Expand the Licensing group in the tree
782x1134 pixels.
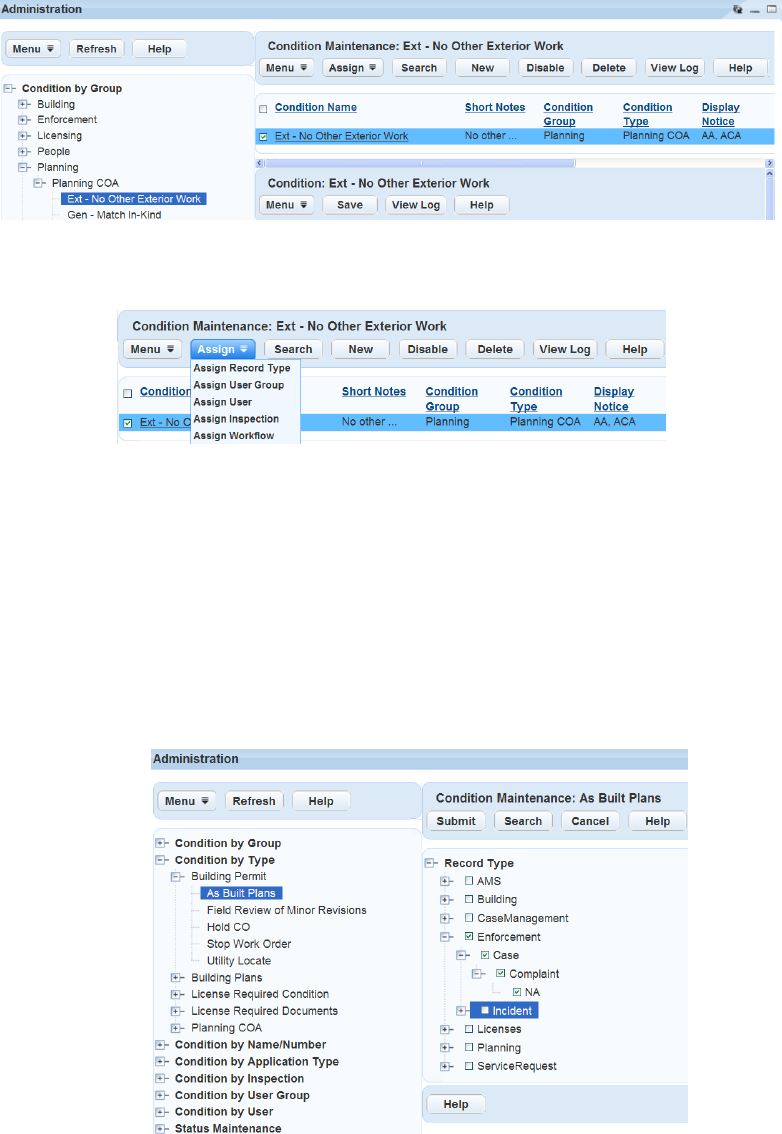23,136
